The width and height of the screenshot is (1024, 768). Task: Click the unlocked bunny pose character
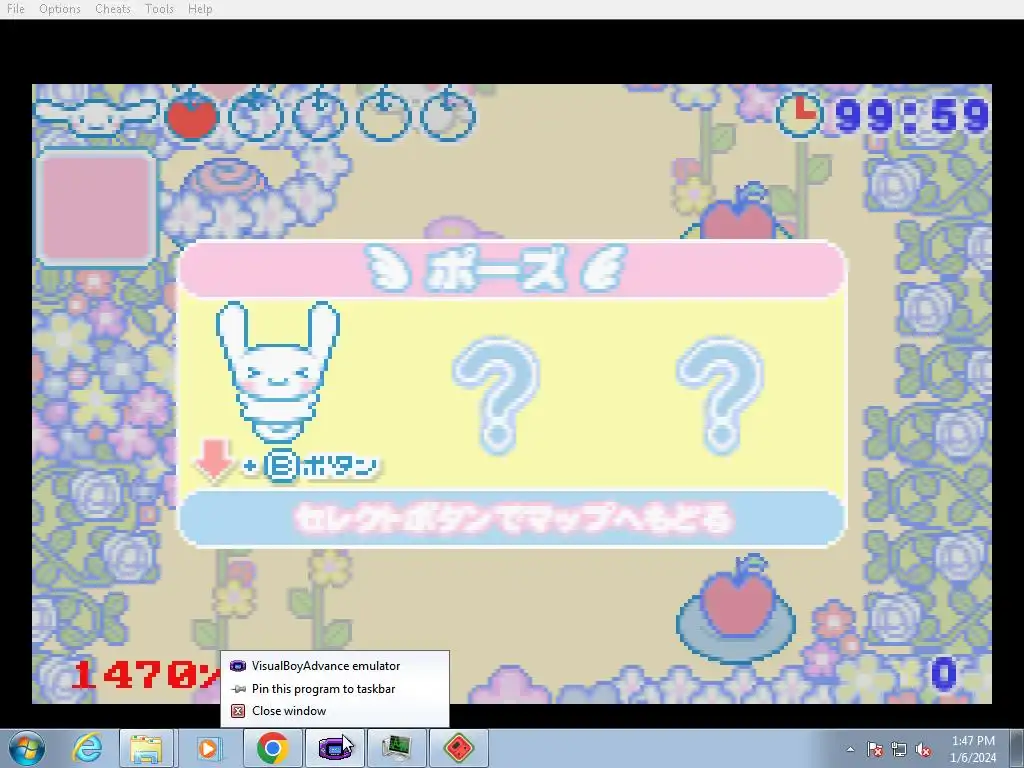[x=278, y=372]
